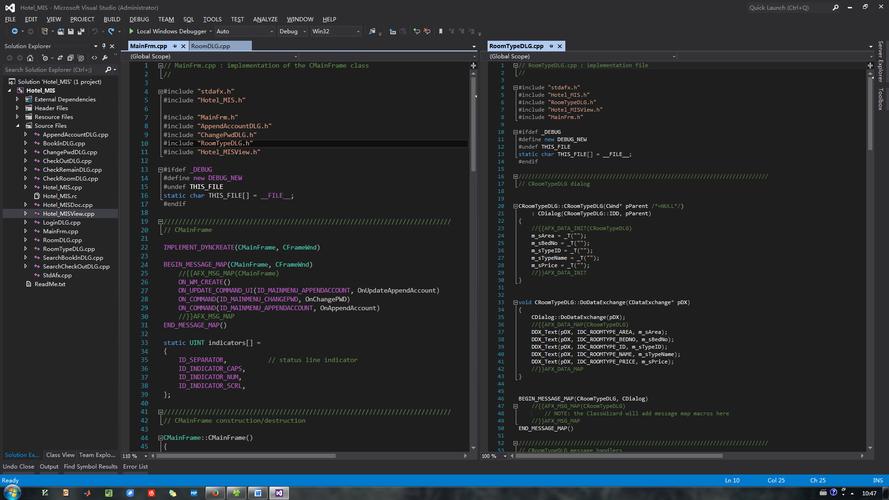Click the Home icon in Solution Explorer
The width and height of the screenshot is (889, 500).
tap(30, 58)
